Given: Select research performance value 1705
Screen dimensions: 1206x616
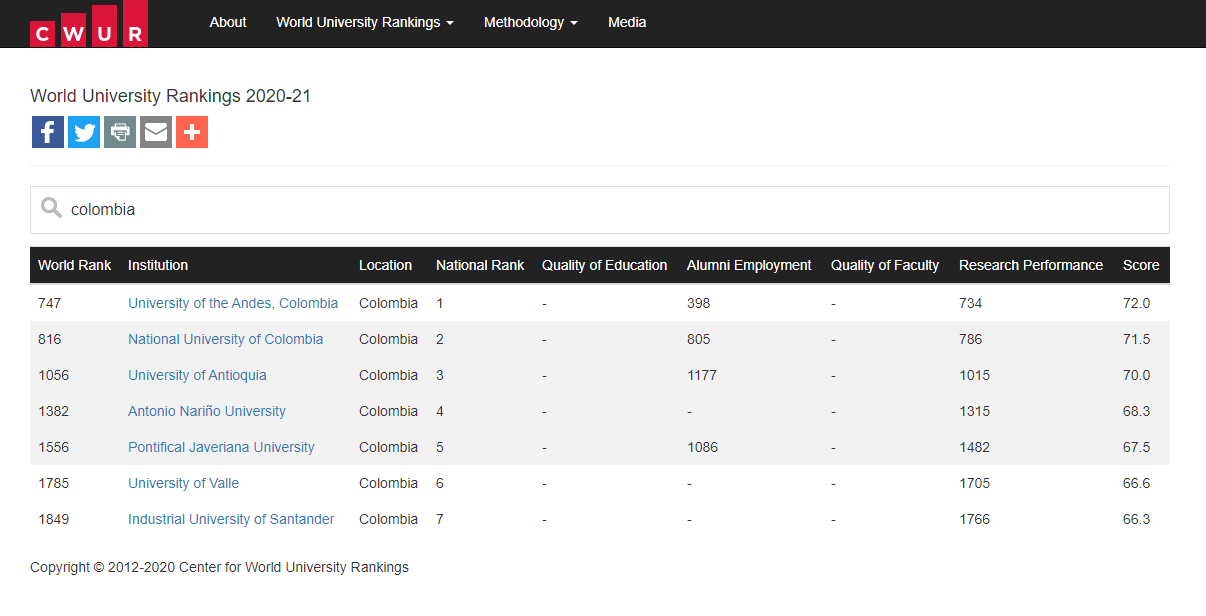Looking at the screenshot, I should pyautogui.click(x=974, y=483).
